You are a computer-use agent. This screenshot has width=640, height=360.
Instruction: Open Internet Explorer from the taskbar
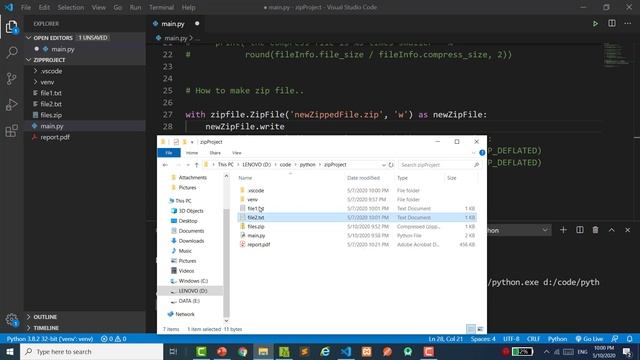coord(325,351)
